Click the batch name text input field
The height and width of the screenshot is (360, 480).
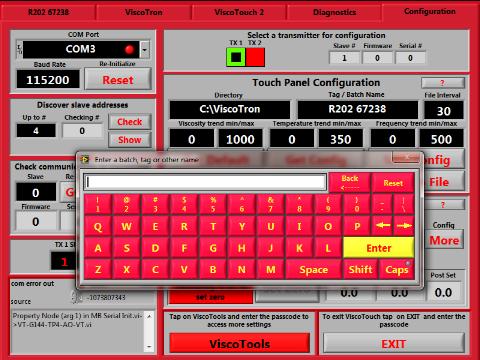[x=205, y=182]
